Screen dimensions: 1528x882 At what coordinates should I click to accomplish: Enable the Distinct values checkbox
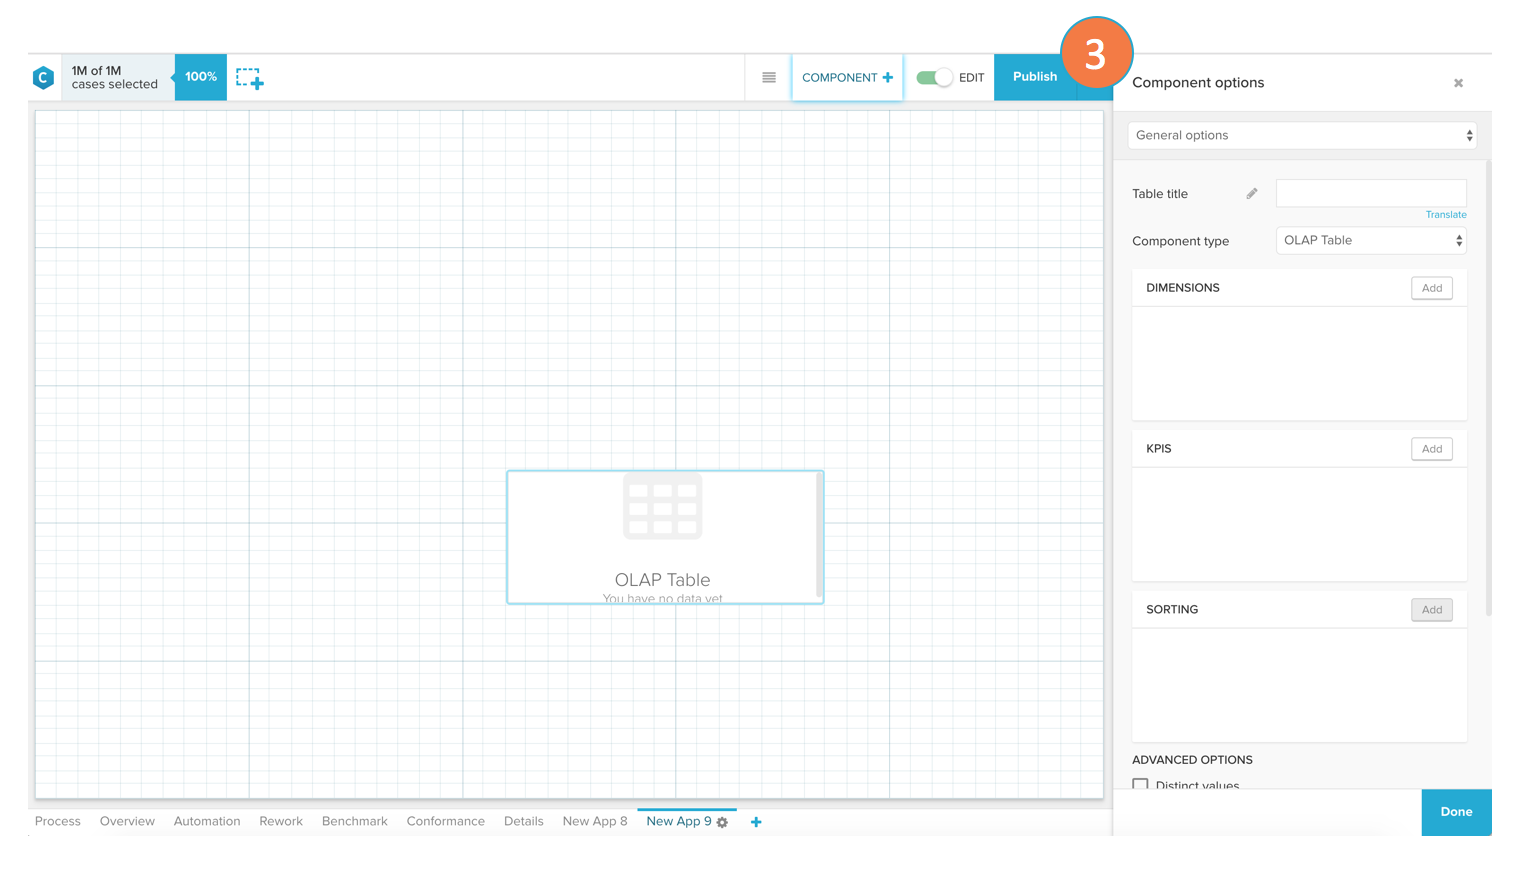tap(1140, 785)
